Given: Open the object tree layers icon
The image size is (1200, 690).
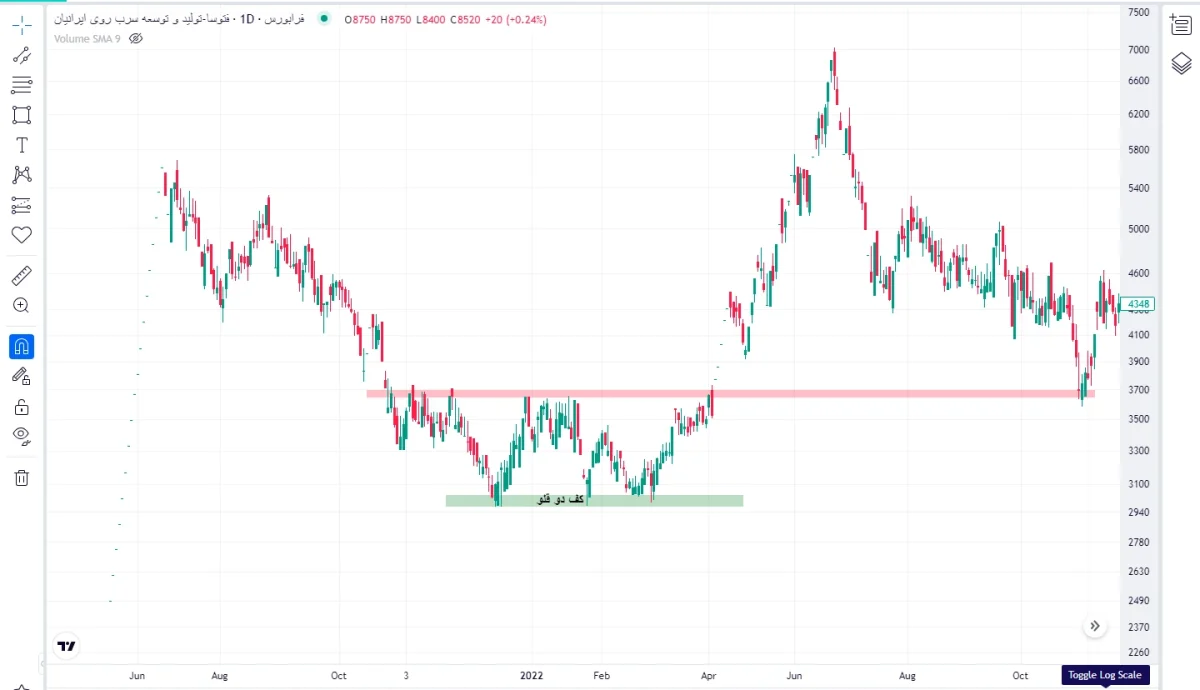Looking at the screenshot, I should (1181, 64).
